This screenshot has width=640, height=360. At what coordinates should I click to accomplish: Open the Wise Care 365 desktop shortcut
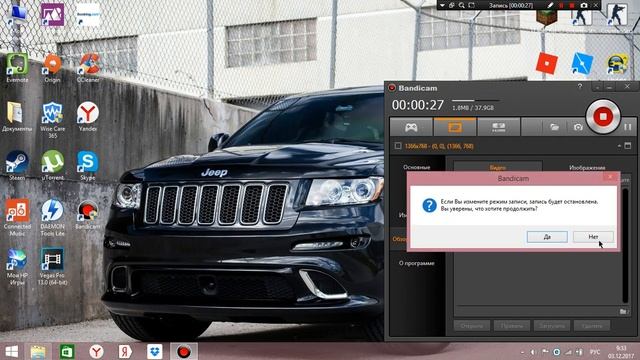point(52,120)
